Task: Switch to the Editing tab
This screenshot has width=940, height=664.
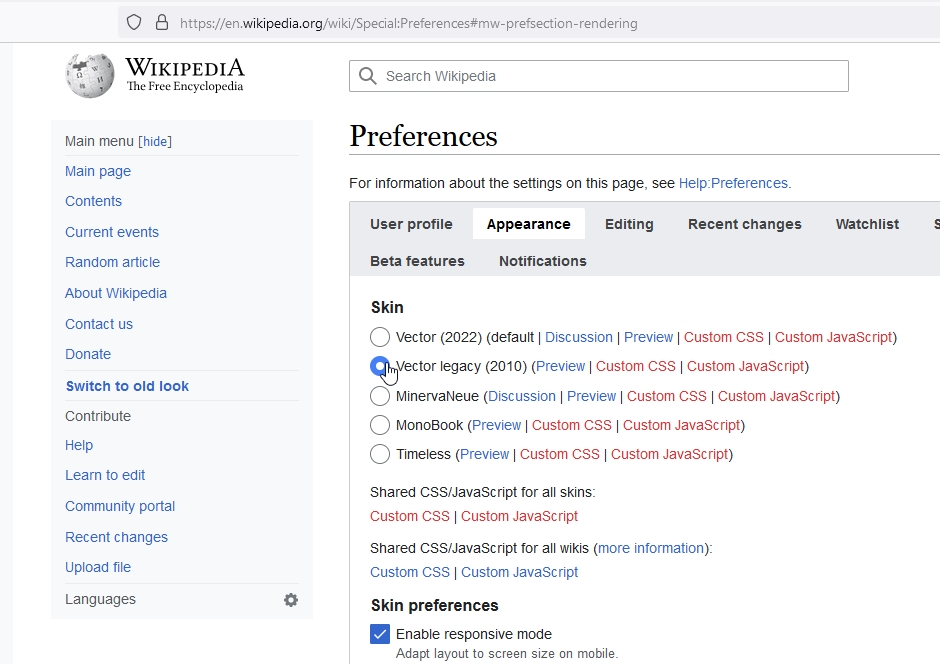Action: 628,224
